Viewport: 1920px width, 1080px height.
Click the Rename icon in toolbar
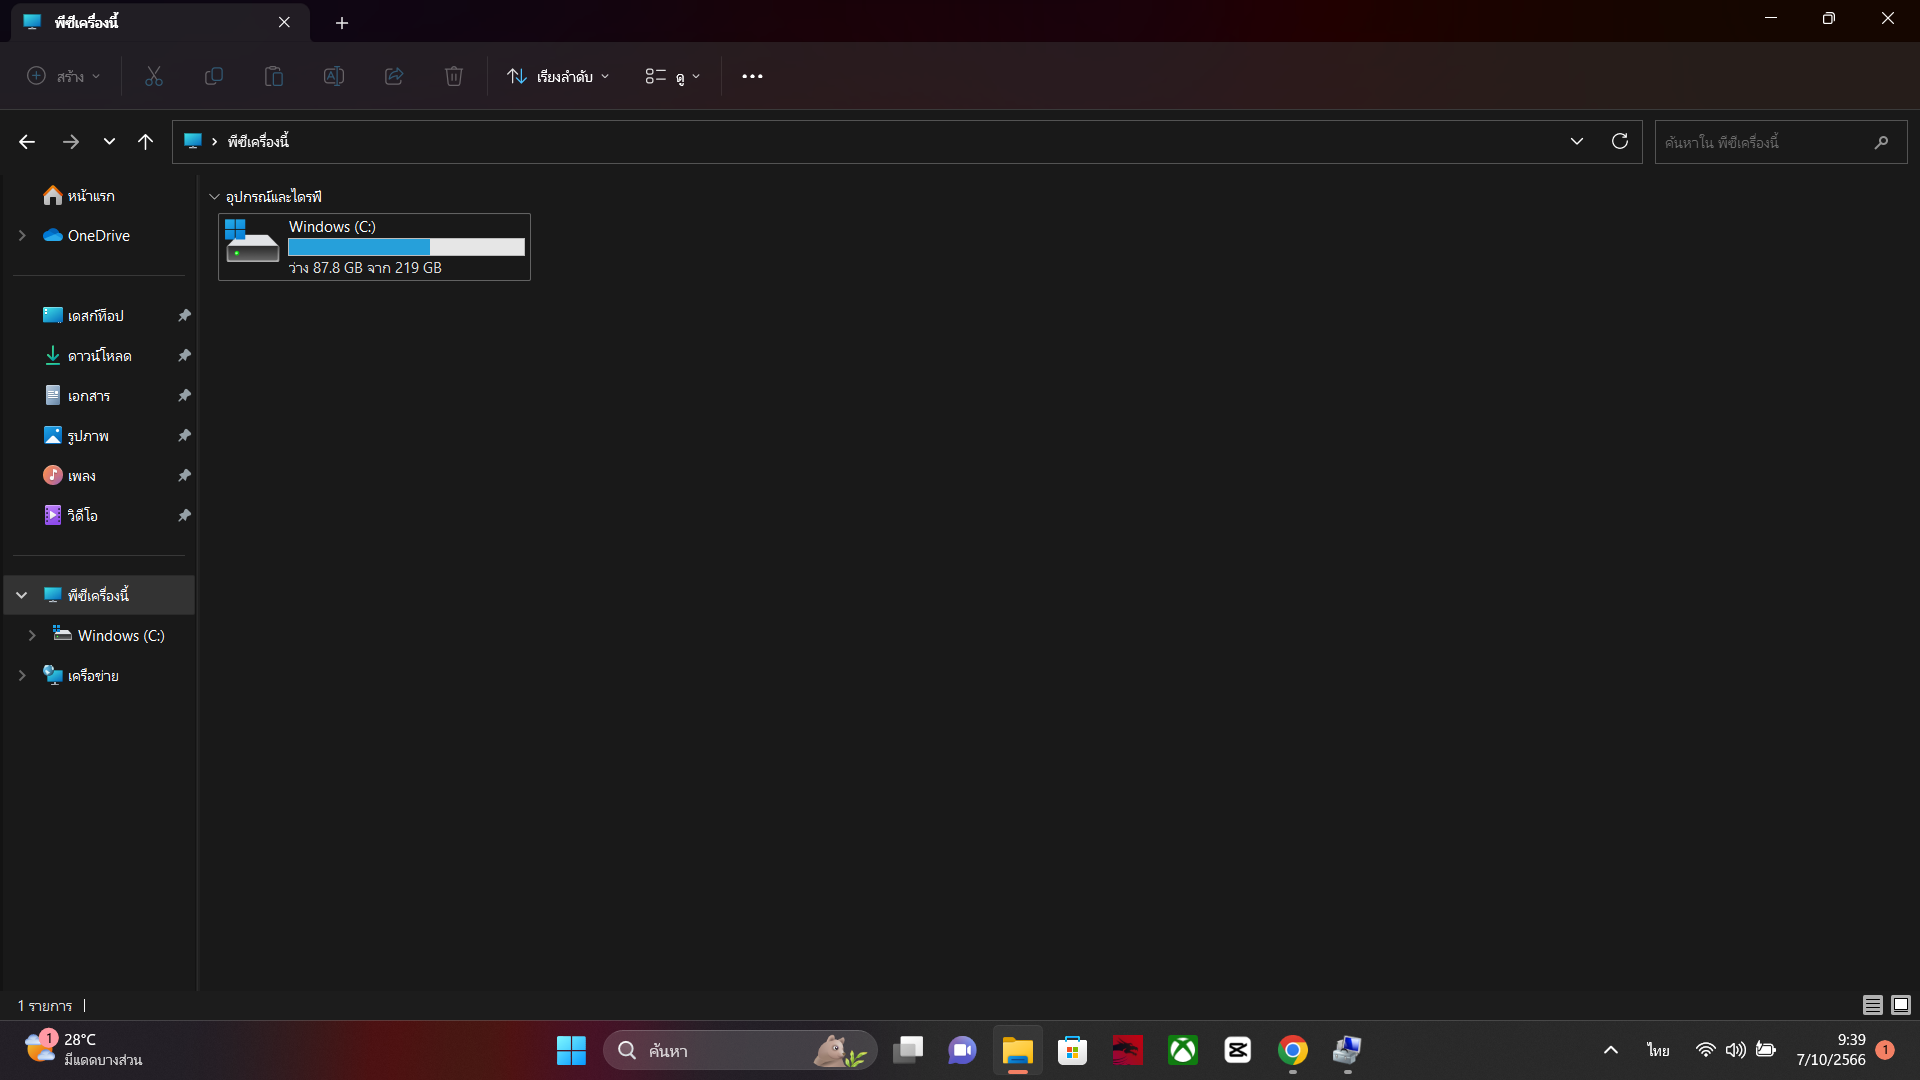[333, 77]
